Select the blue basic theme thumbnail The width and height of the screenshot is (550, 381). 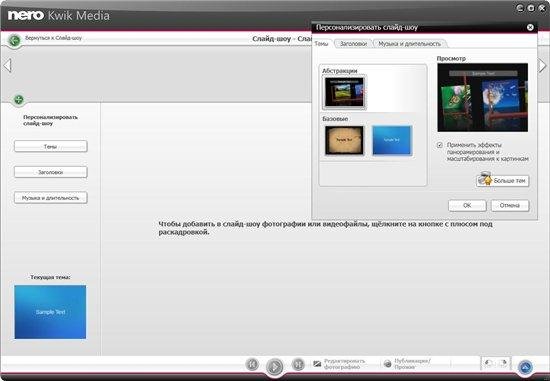[x=392, y=140]
